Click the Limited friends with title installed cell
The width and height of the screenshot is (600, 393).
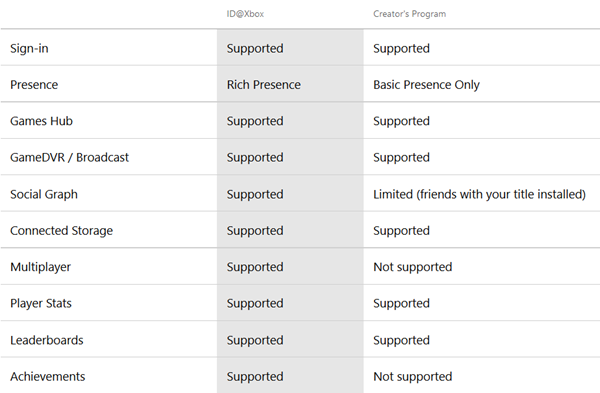(x=479, y=194)
